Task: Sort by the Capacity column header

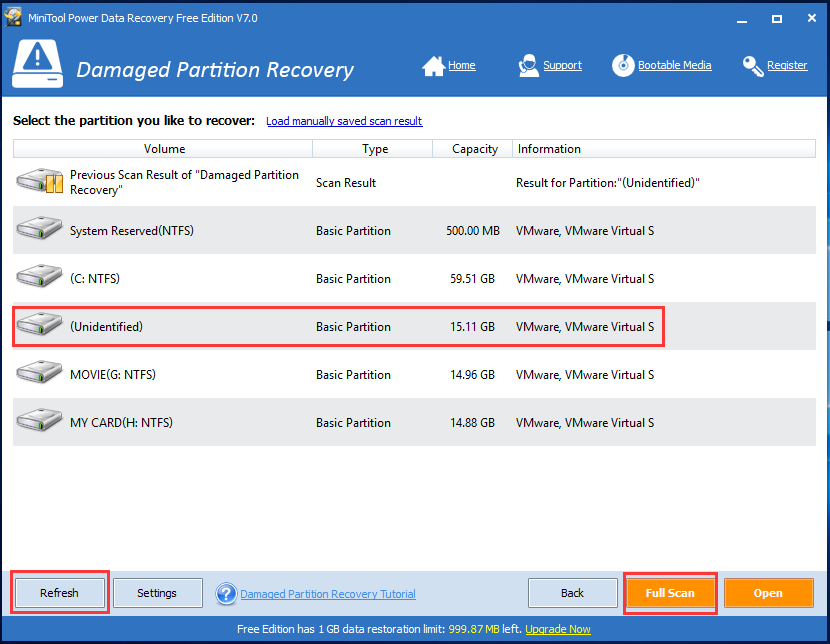Action: [x=473, y=149]
